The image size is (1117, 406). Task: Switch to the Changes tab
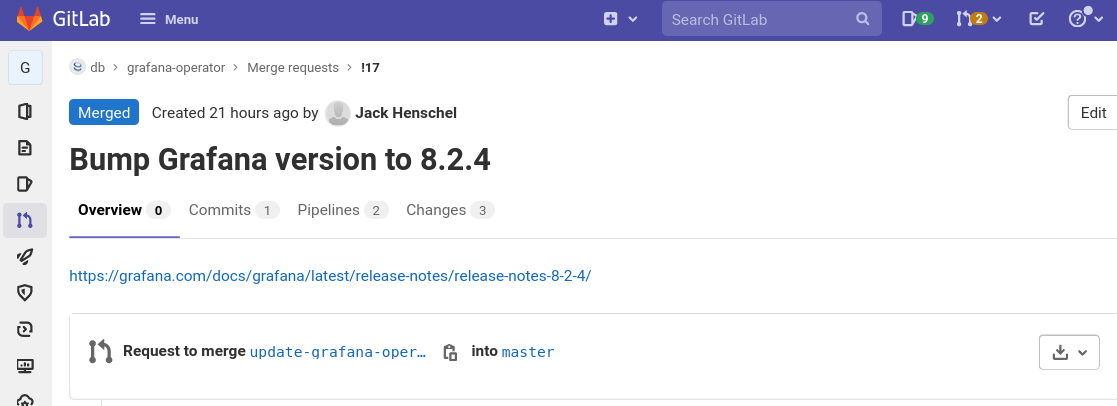click(x=450, y=210)
